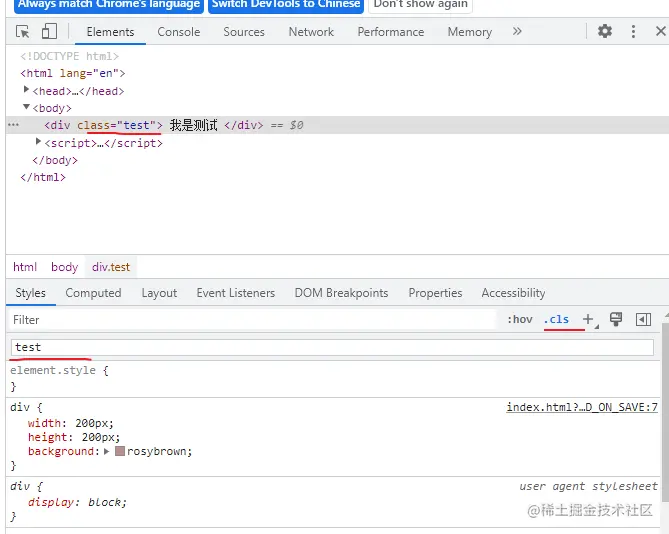
Task: Focus the styles Filter input field
Action: point(252,320)
